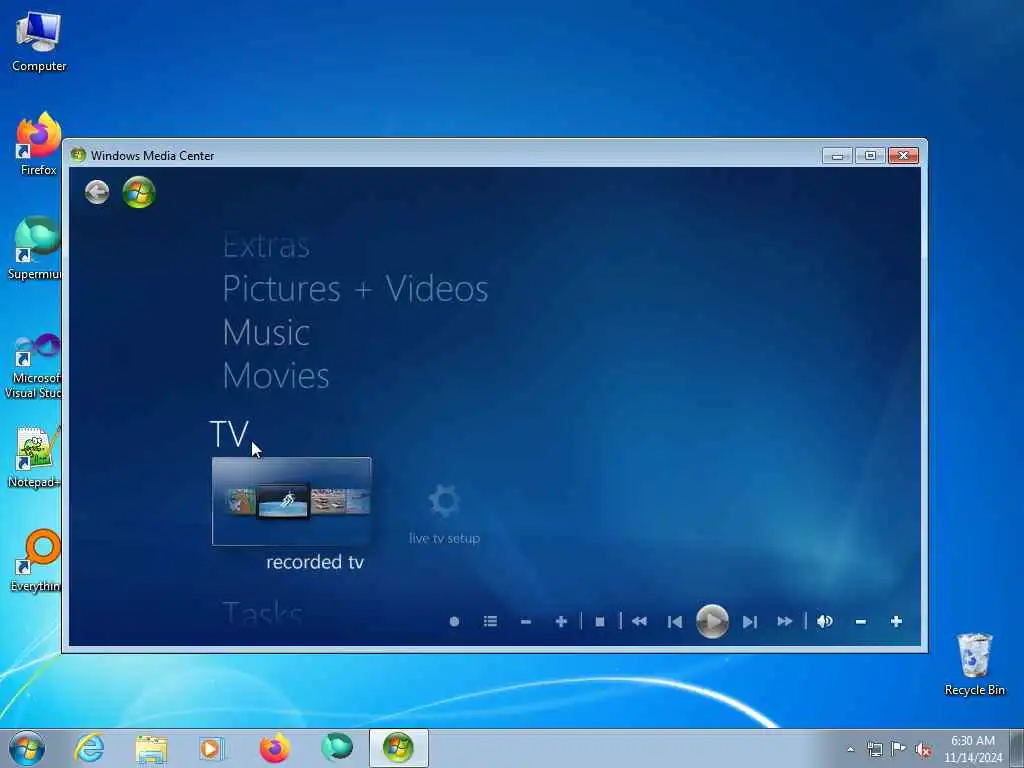
Task: Close the Windows Media Center window
Action: (903, 155)
